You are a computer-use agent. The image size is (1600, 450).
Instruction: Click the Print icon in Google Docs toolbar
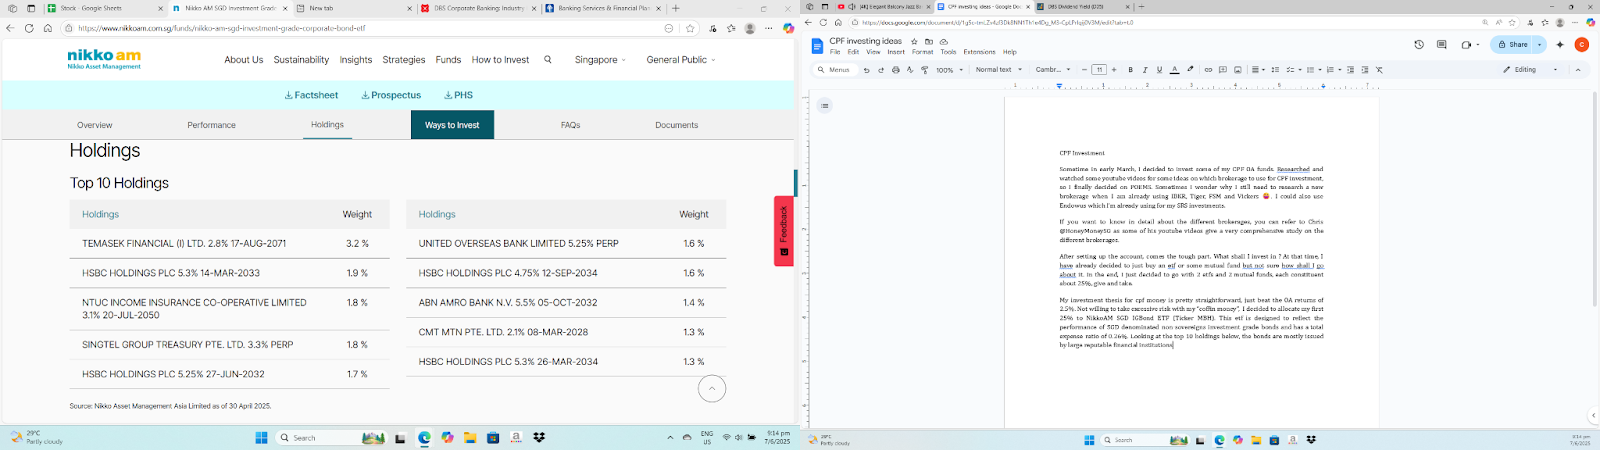896,70
